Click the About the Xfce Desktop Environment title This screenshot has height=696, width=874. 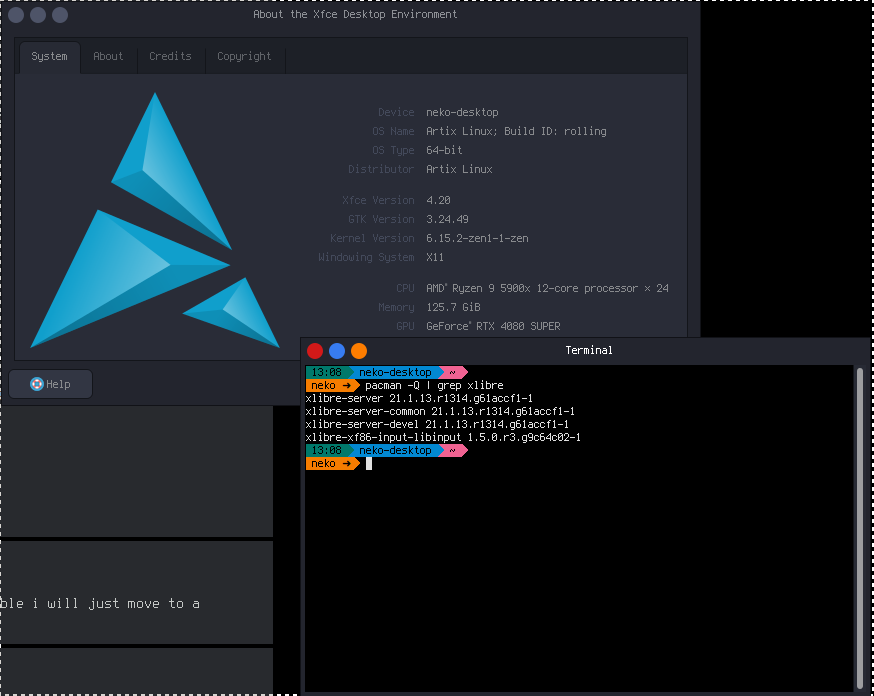(x=355, y=14)
